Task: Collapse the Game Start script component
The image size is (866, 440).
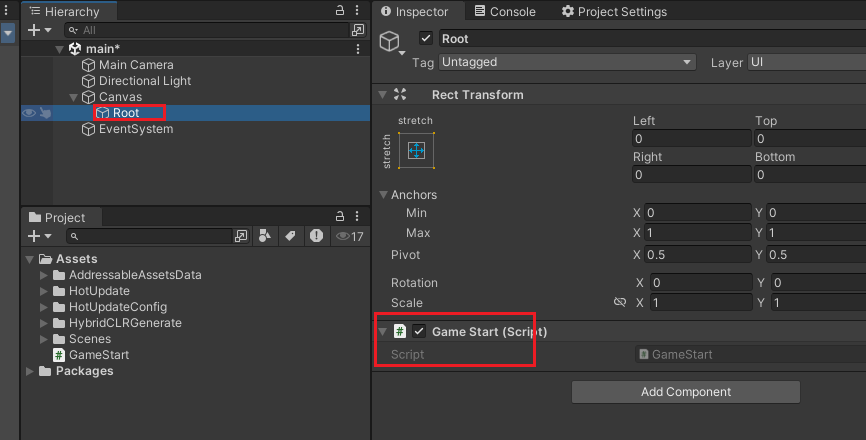Action: (x=383, y=332)
